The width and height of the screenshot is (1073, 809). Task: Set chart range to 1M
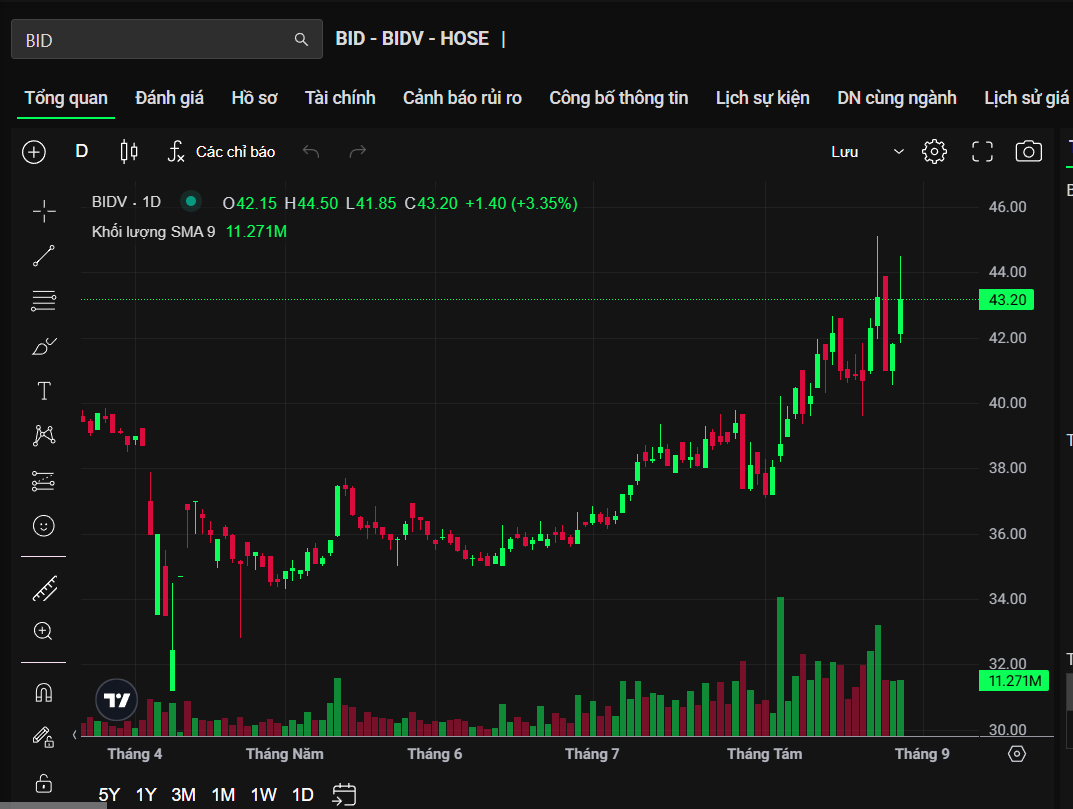click(224, 795)
